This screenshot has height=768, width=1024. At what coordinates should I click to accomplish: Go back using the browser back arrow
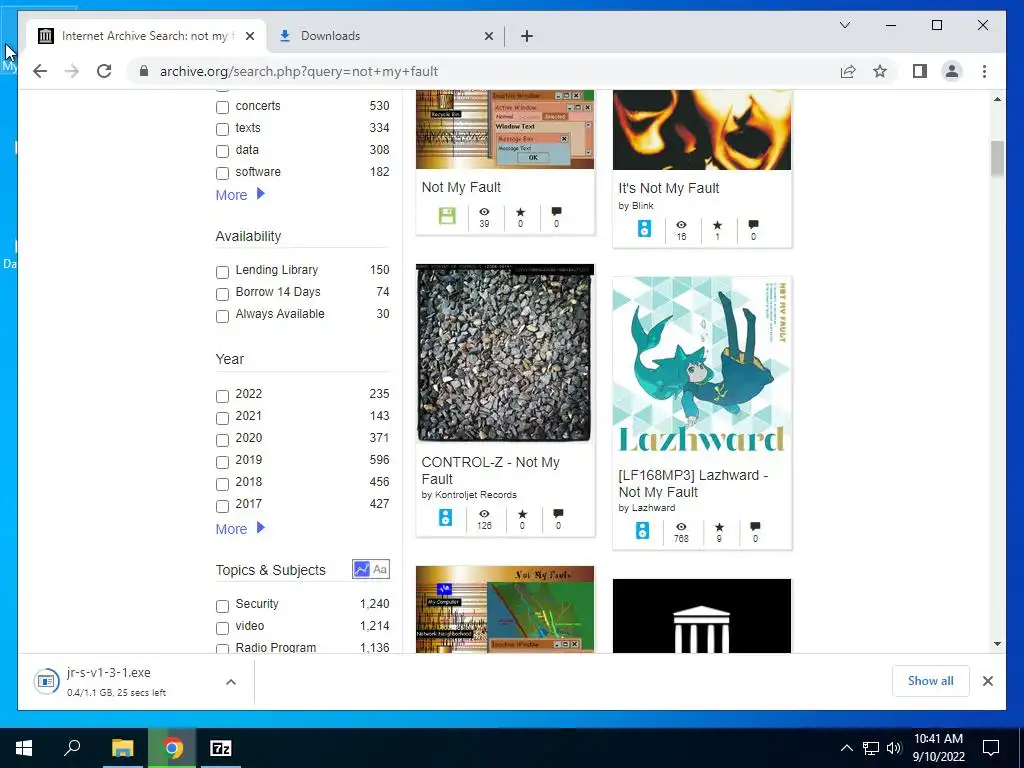tap(40, 71)
